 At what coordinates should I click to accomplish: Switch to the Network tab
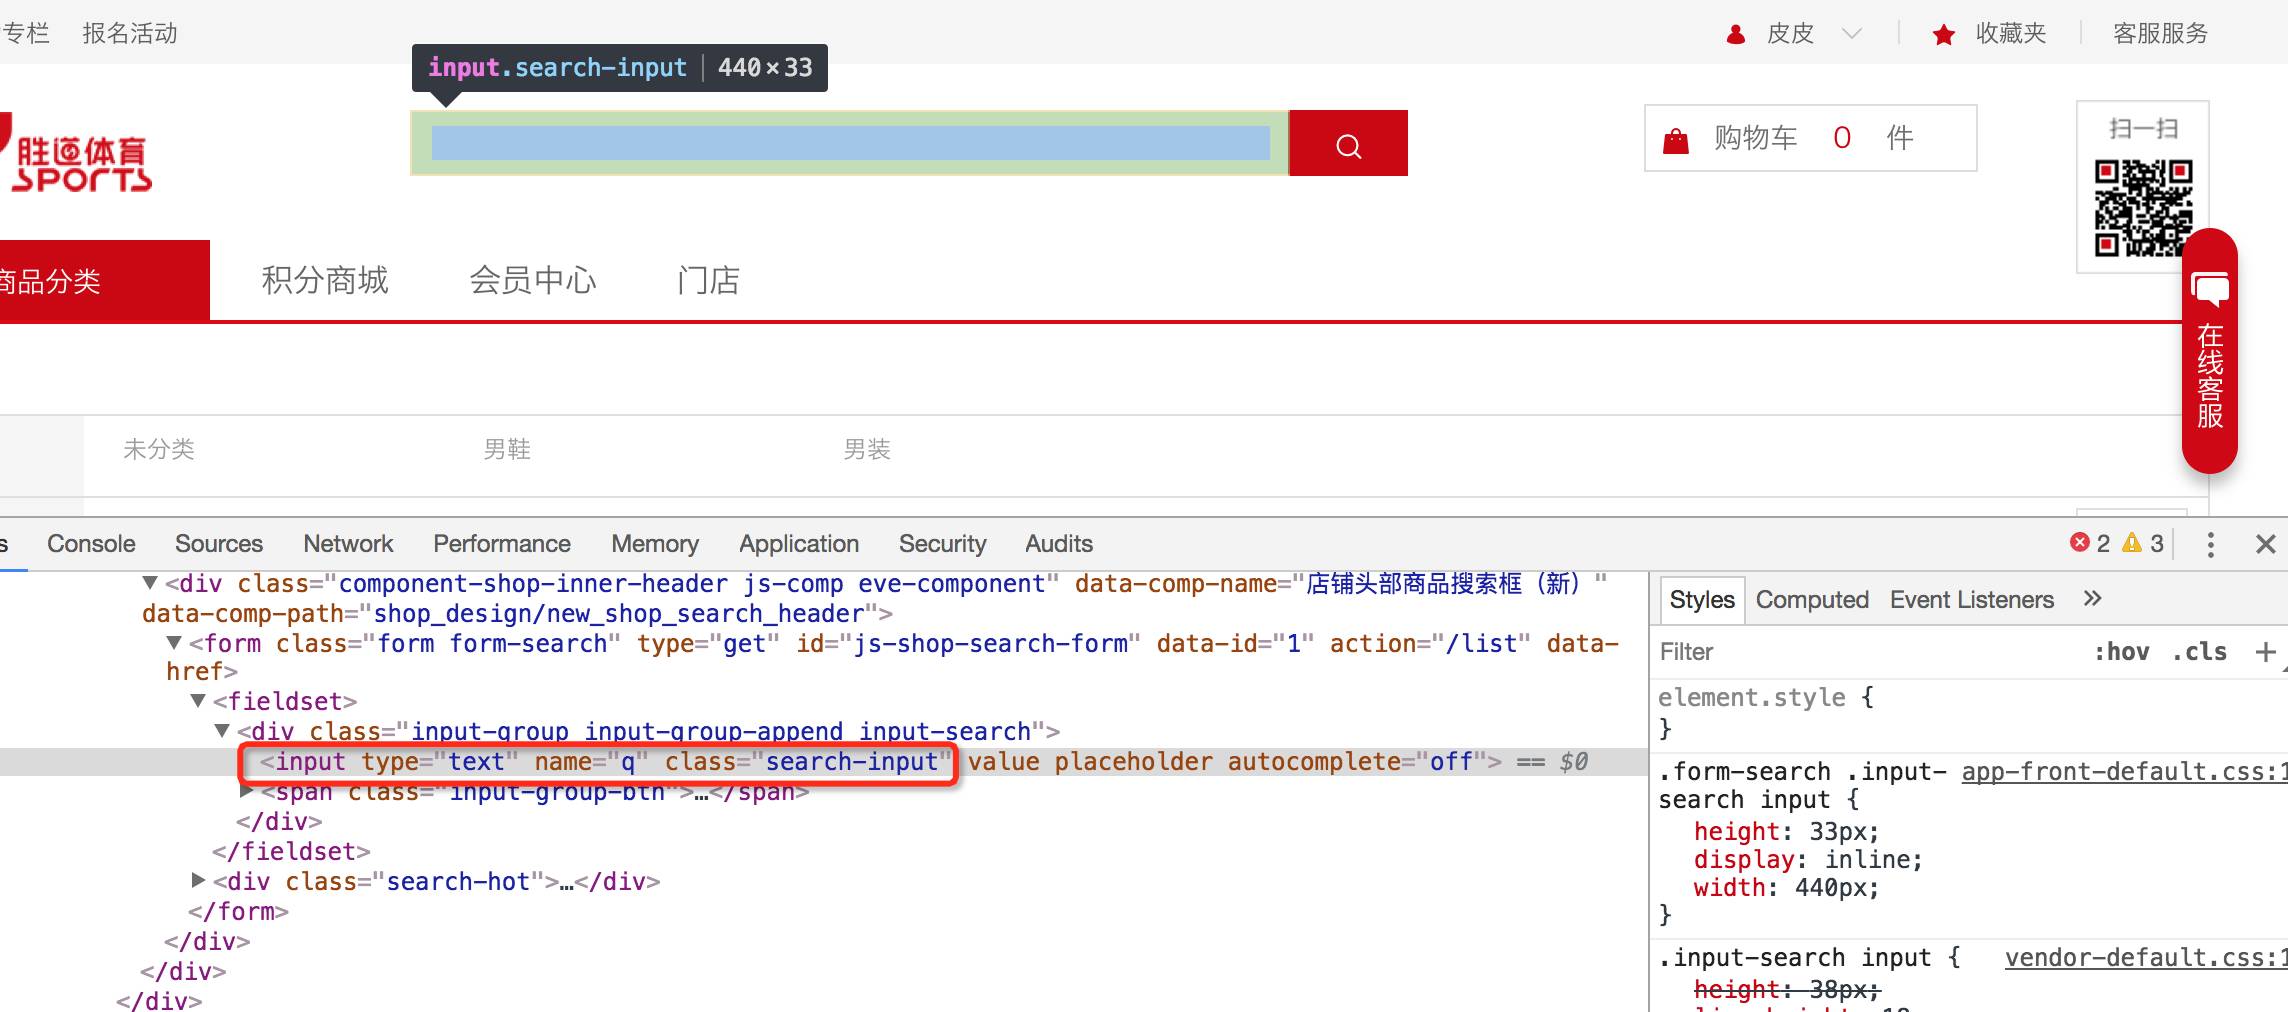pyautogui.click(x=348, y=544)
